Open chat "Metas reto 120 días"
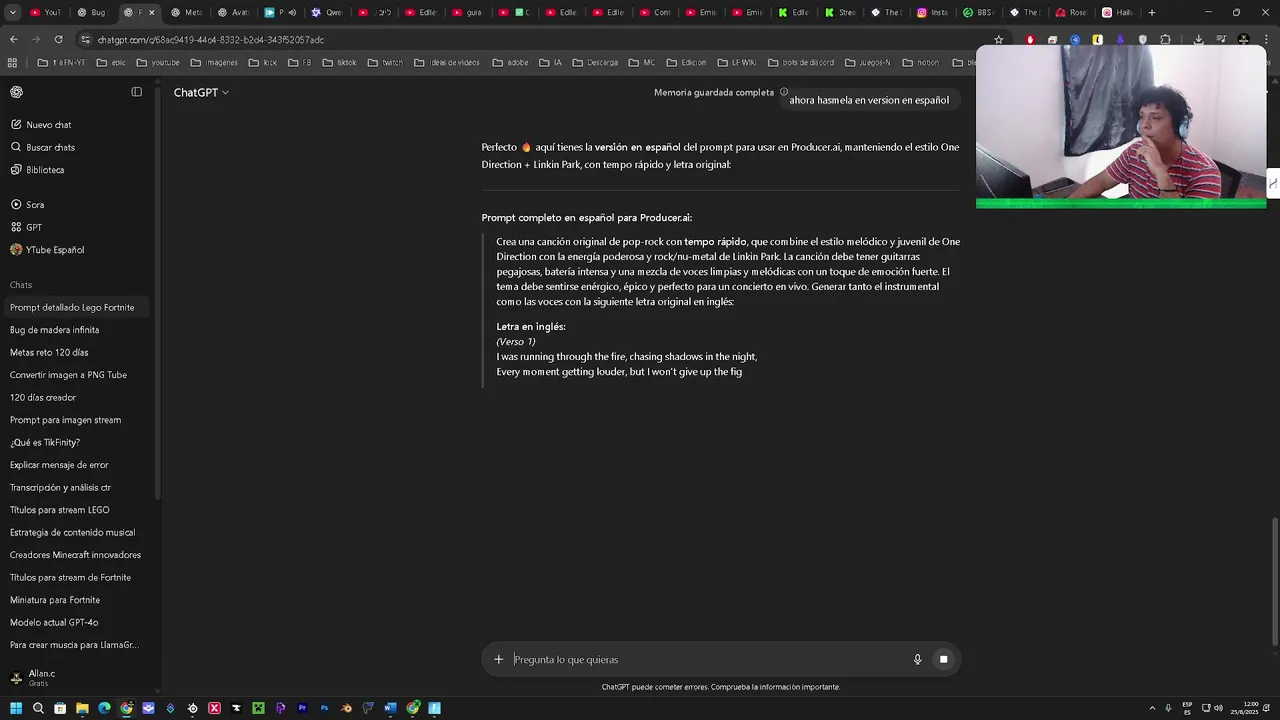 click(x=76, y=352)
